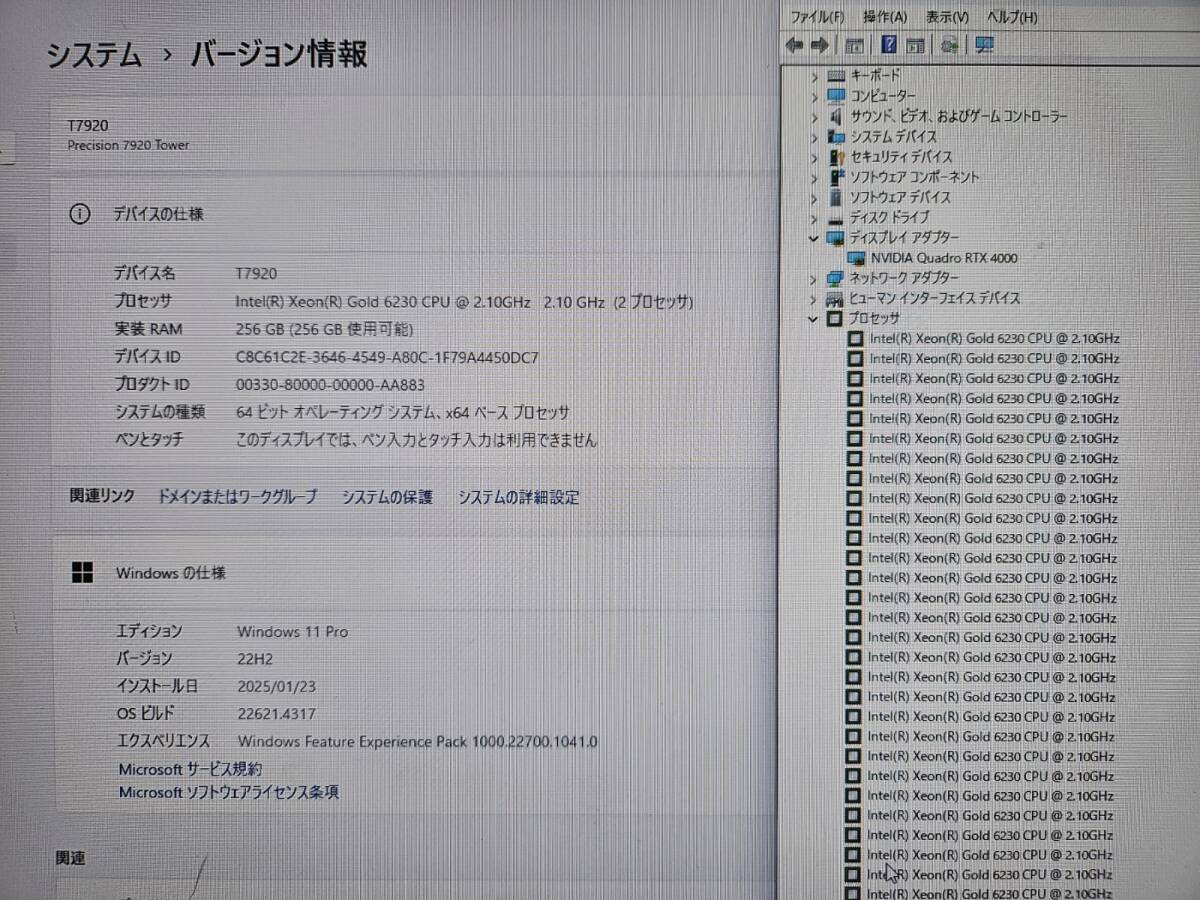Image resolution: width=1200 pixels, height=900 pixels.
Task: Click the adapter icon beside NVIDIA Quadro RTX 4000
Action: point(856,258)
